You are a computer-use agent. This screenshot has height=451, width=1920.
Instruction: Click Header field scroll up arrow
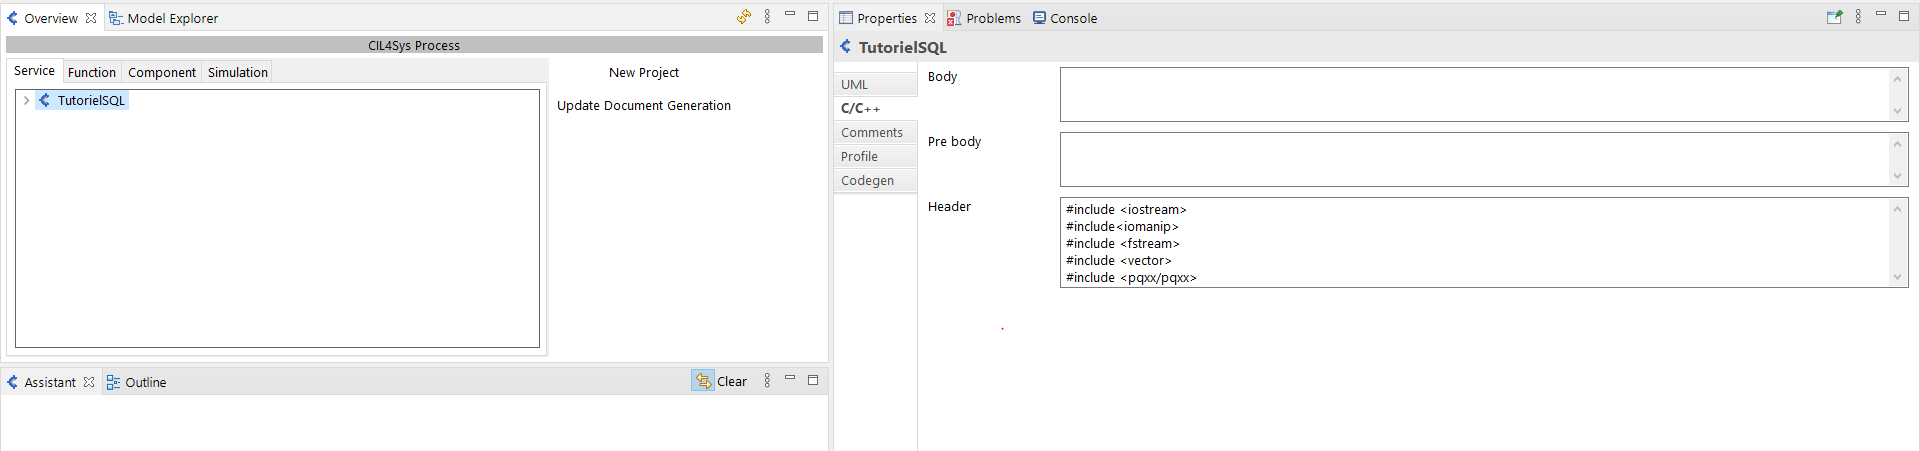[1897, 209]
